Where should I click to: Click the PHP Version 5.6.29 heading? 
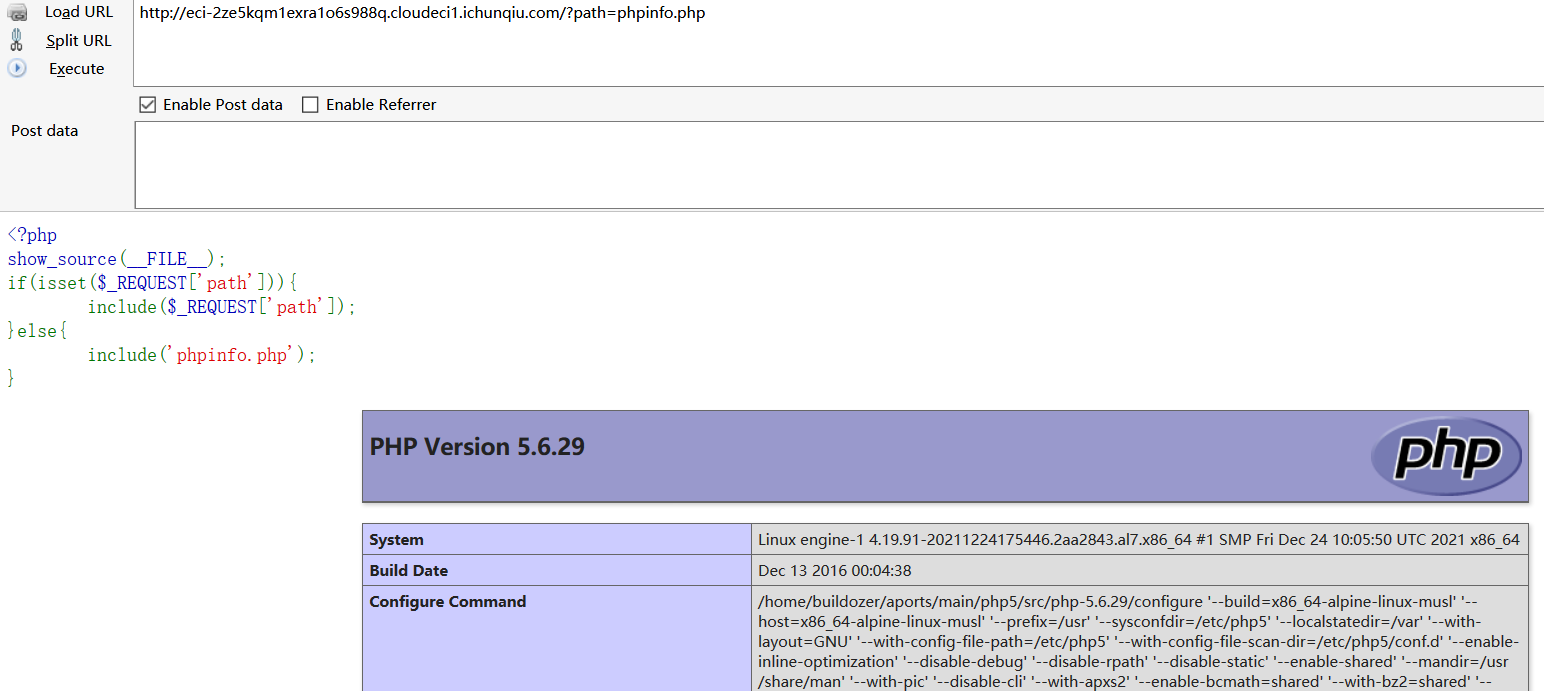click(477, 446)
